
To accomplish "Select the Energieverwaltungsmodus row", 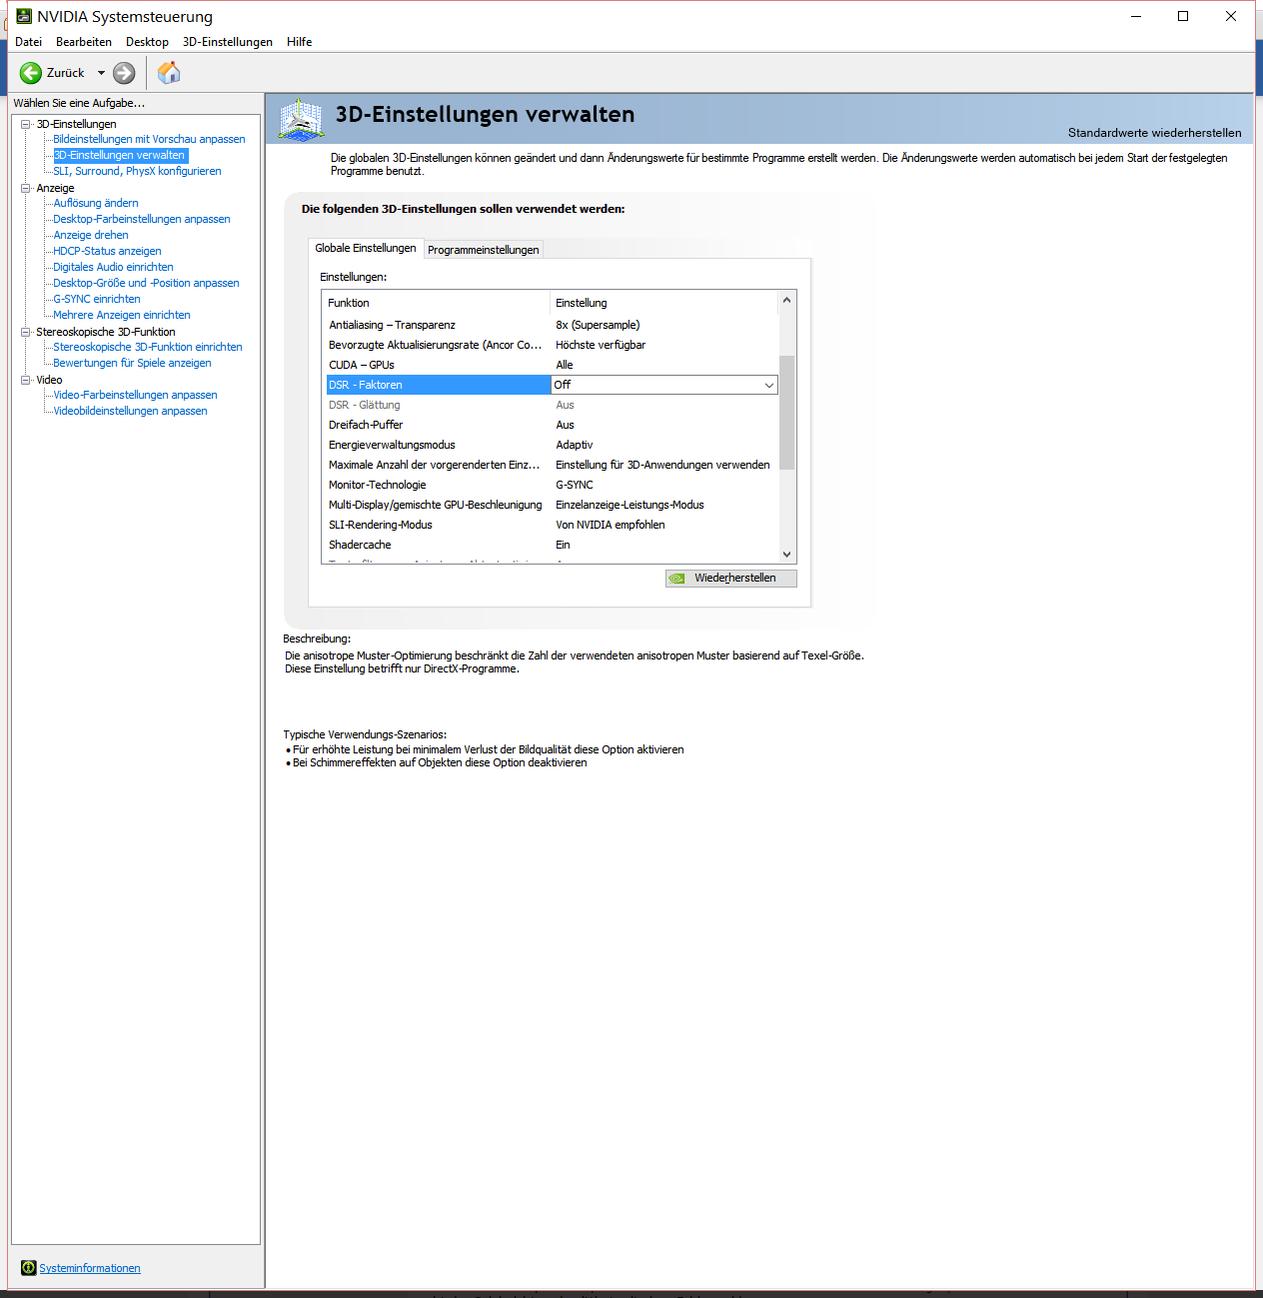I will click(552, 445).
